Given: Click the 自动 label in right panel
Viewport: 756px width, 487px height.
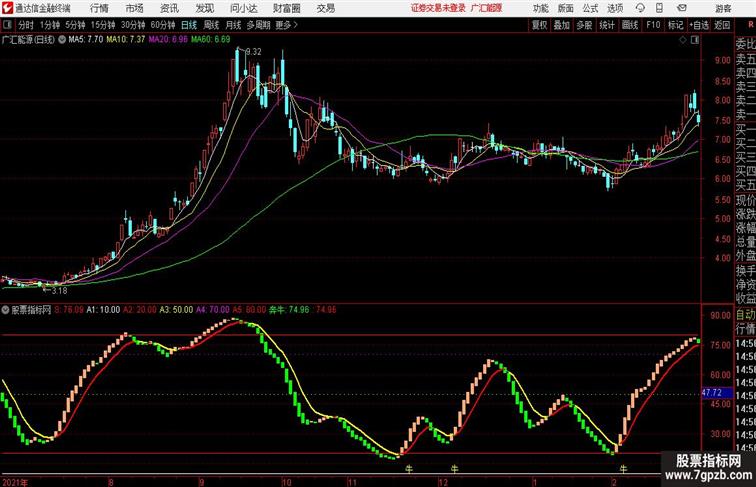Looking at the screenshot, I should pyautogui.click(x=745, y=314).
